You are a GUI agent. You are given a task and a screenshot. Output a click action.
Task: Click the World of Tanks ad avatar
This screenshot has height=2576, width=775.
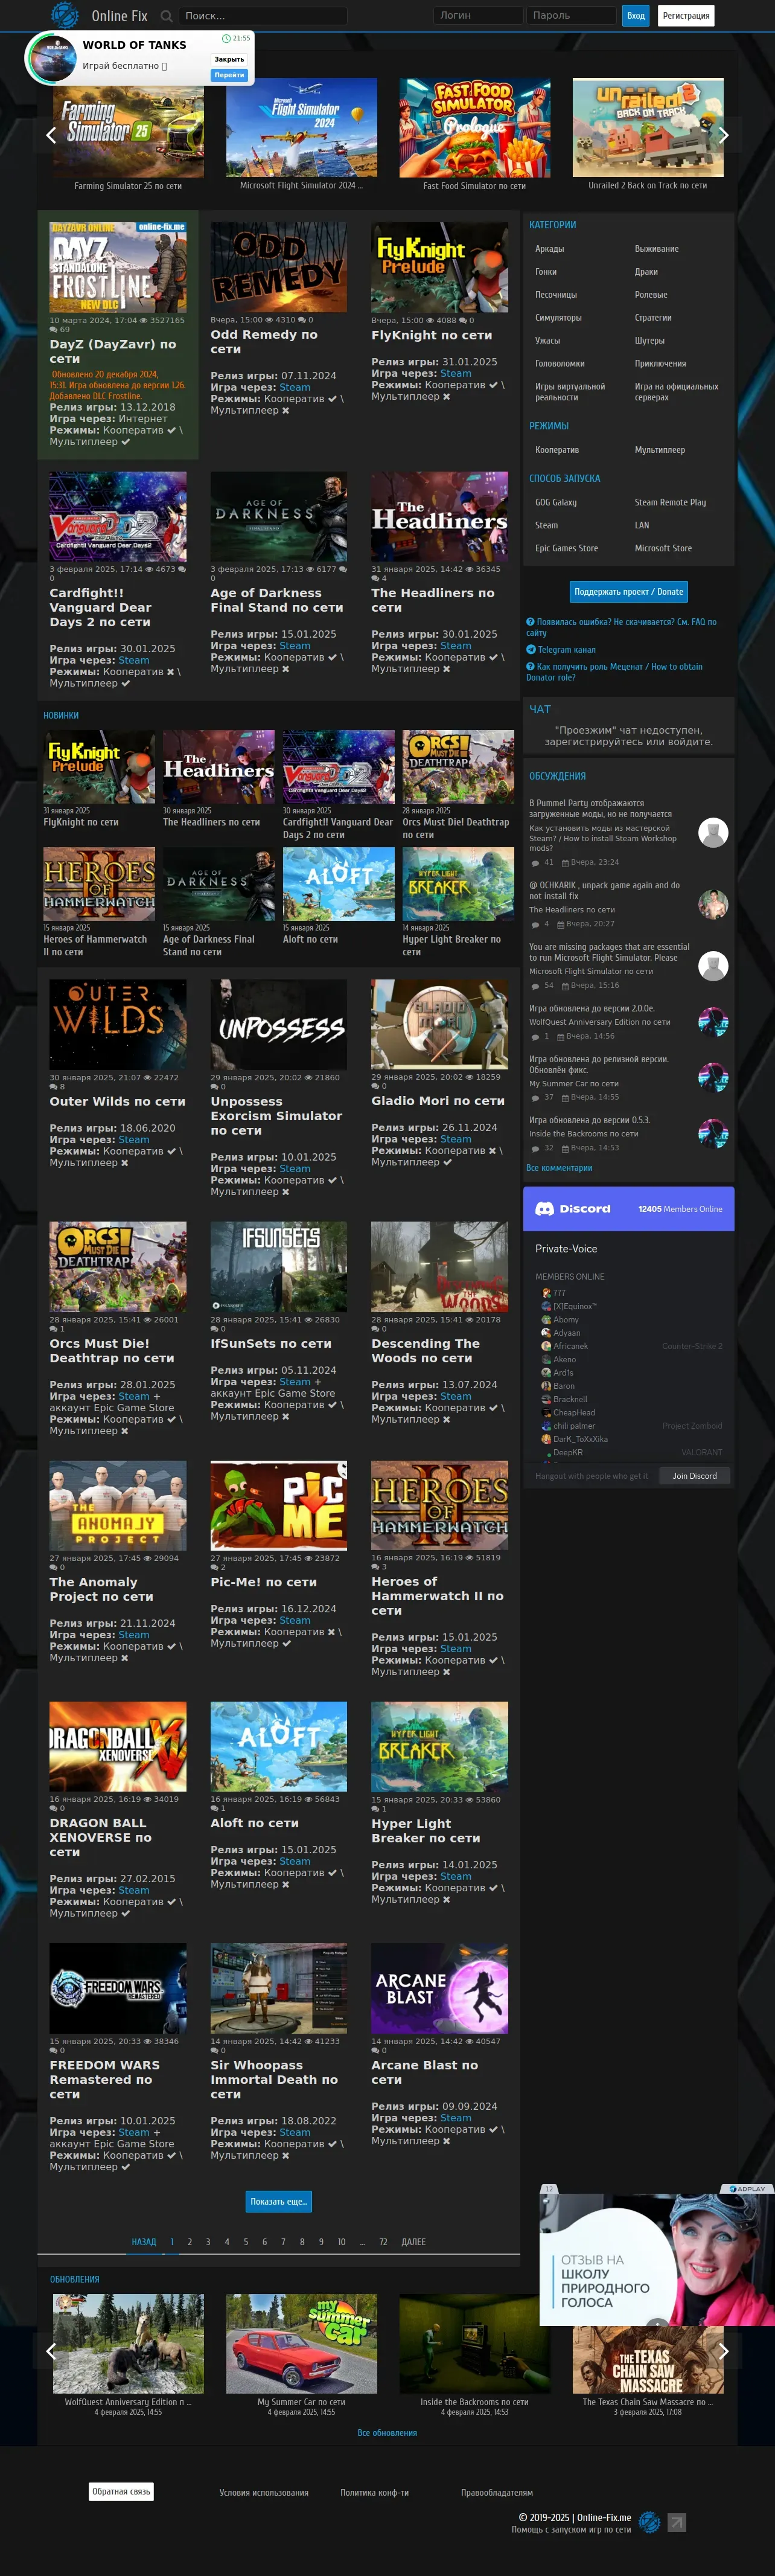(x=52, y=58)
